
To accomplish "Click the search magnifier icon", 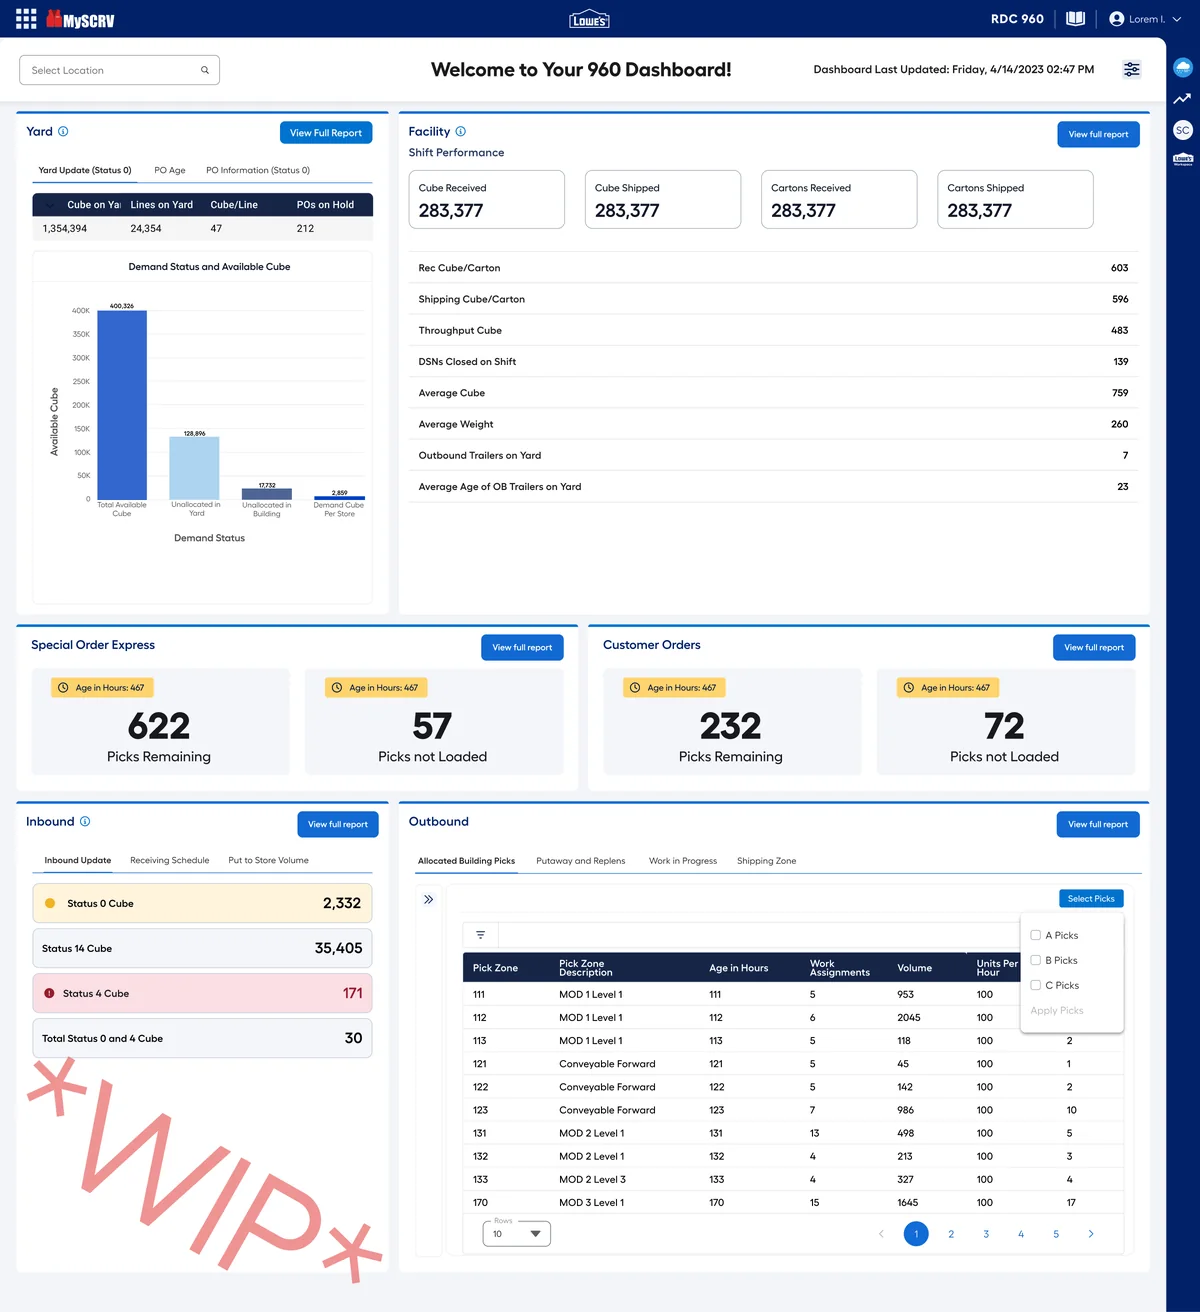I will (205, 70).
